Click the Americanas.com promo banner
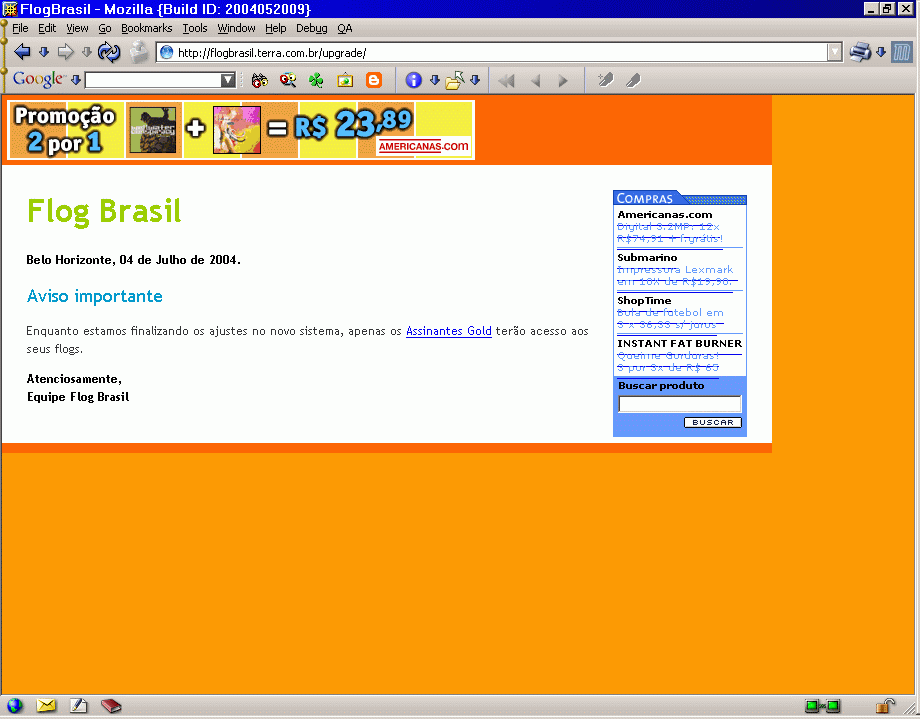The height and width of the screenshot is (719, 920). pos(241,130)
